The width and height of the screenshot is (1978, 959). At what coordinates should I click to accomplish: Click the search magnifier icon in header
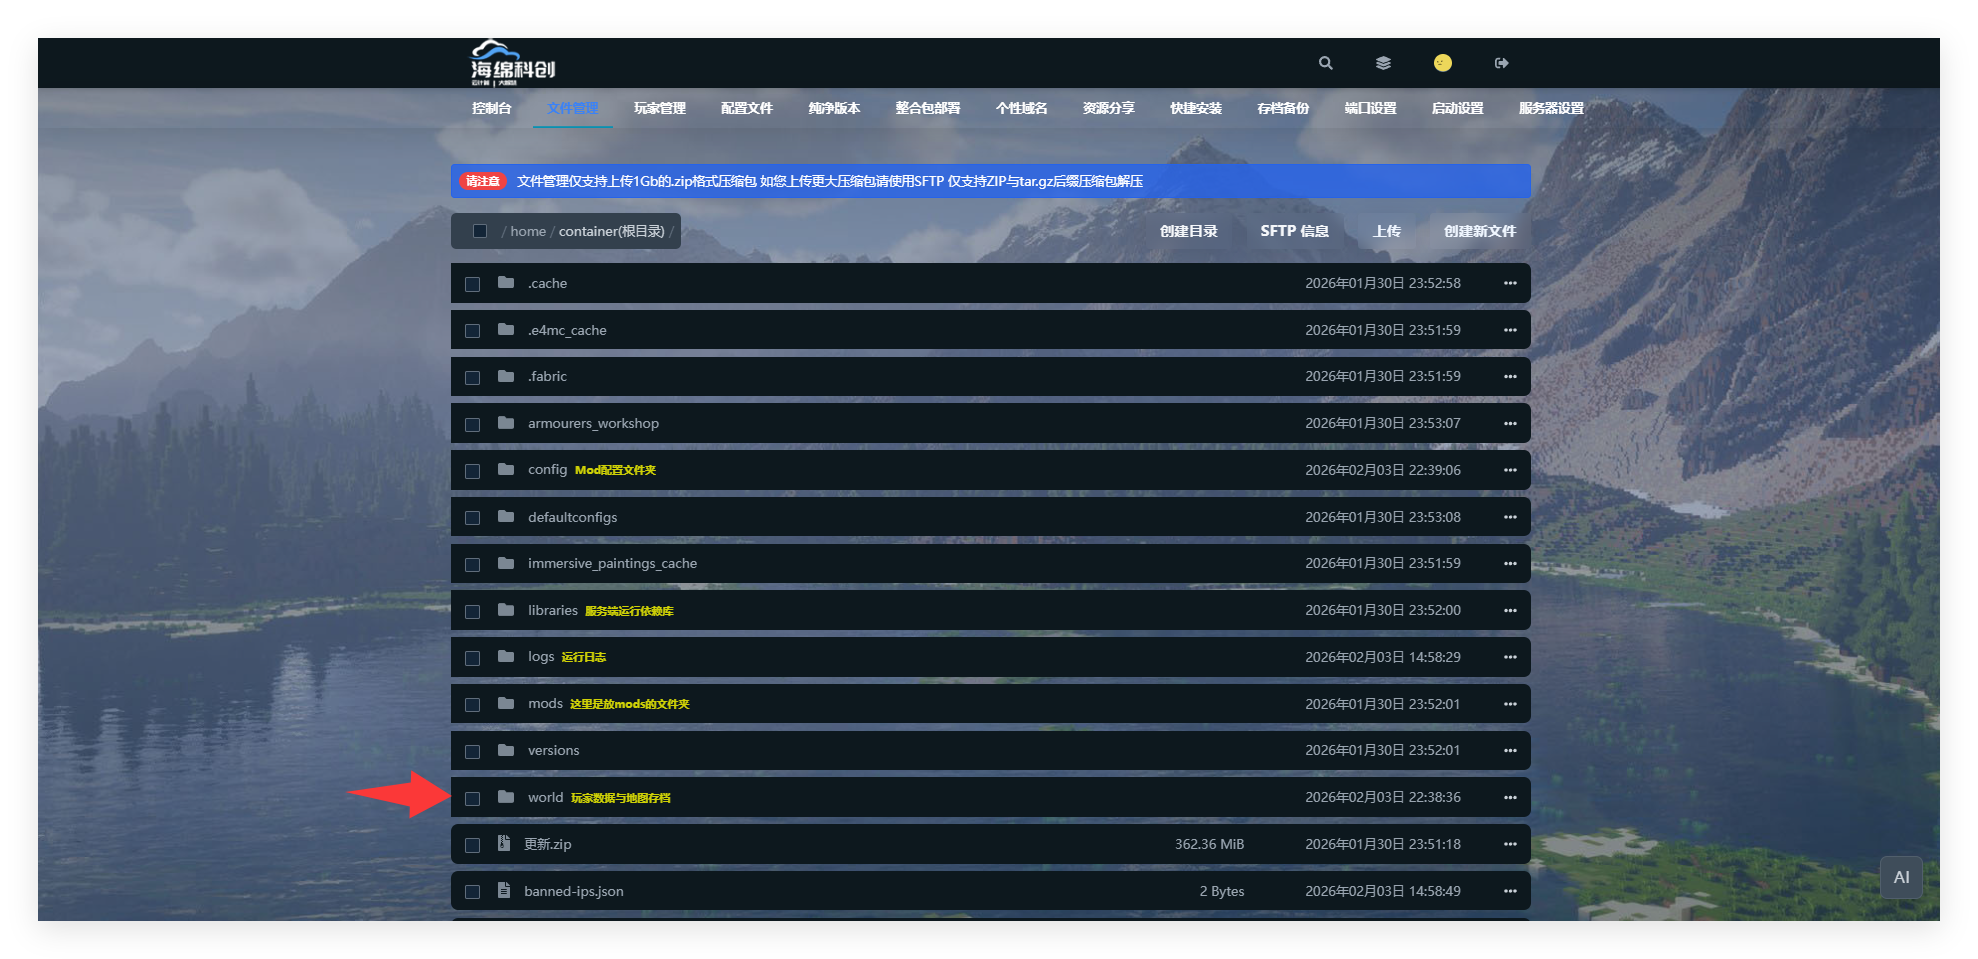(x=1325, y=63)
